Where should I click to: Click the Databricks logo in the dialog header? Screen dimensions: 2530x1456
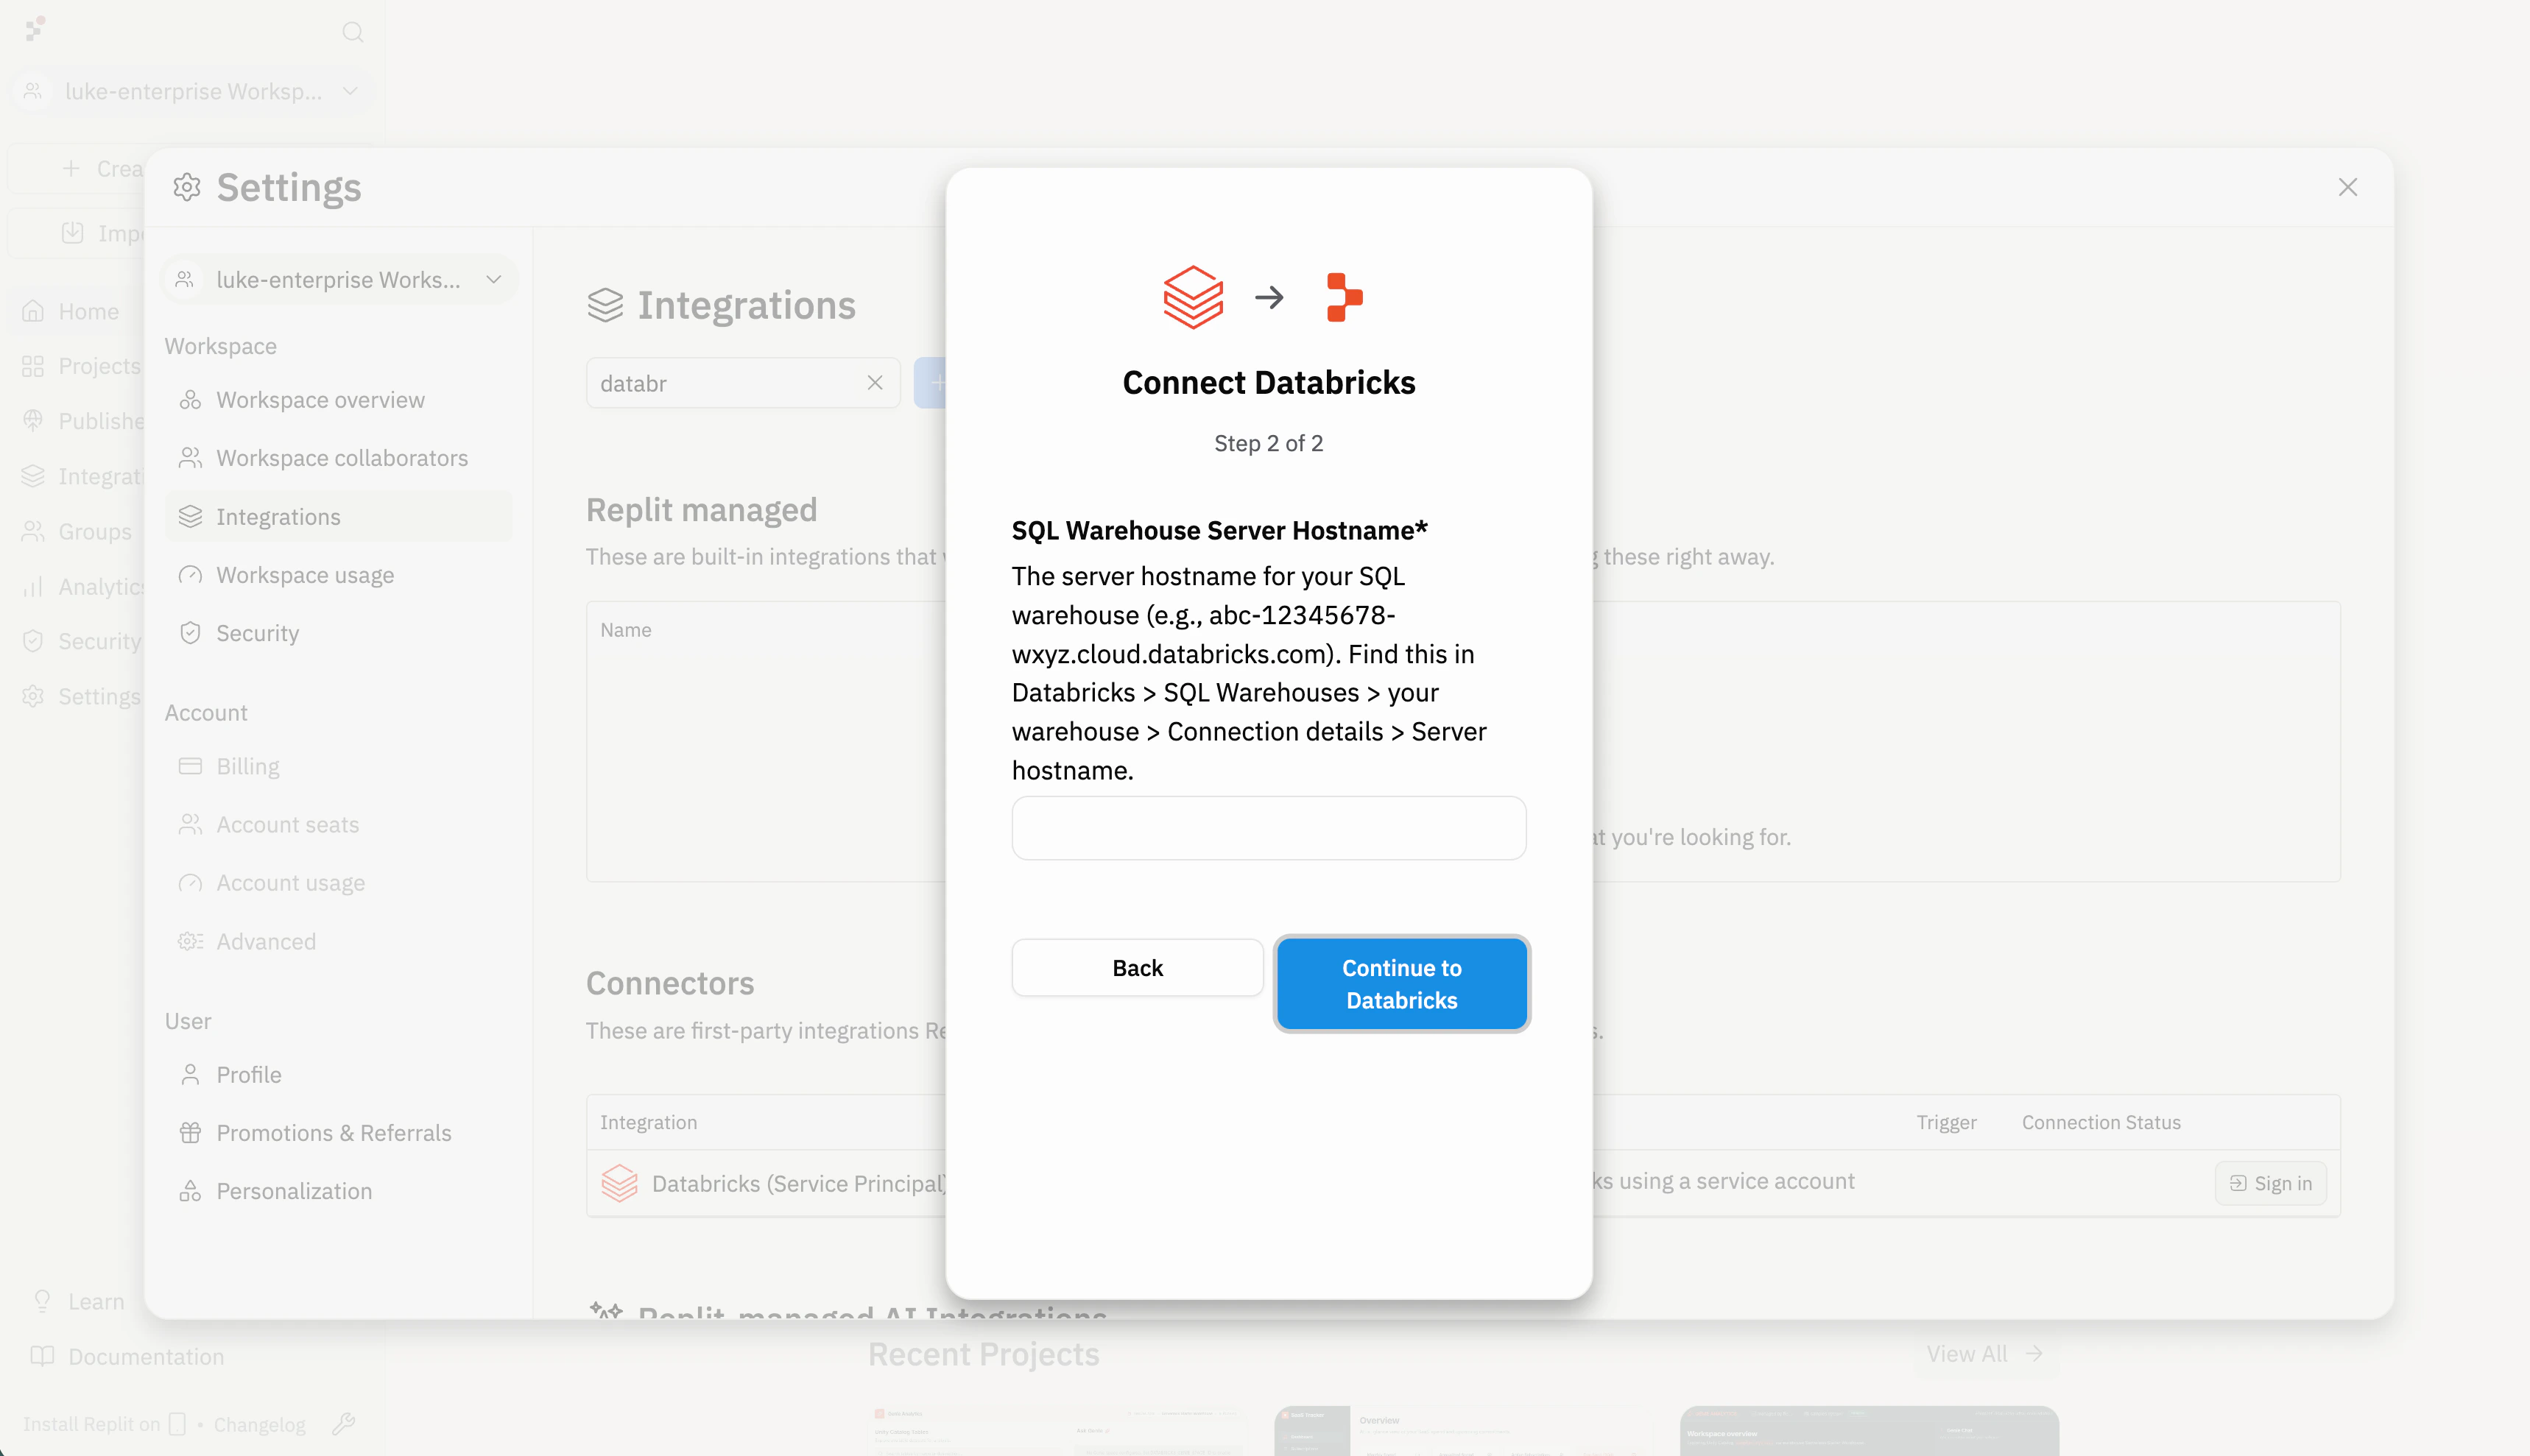(x=1193, y=297)
